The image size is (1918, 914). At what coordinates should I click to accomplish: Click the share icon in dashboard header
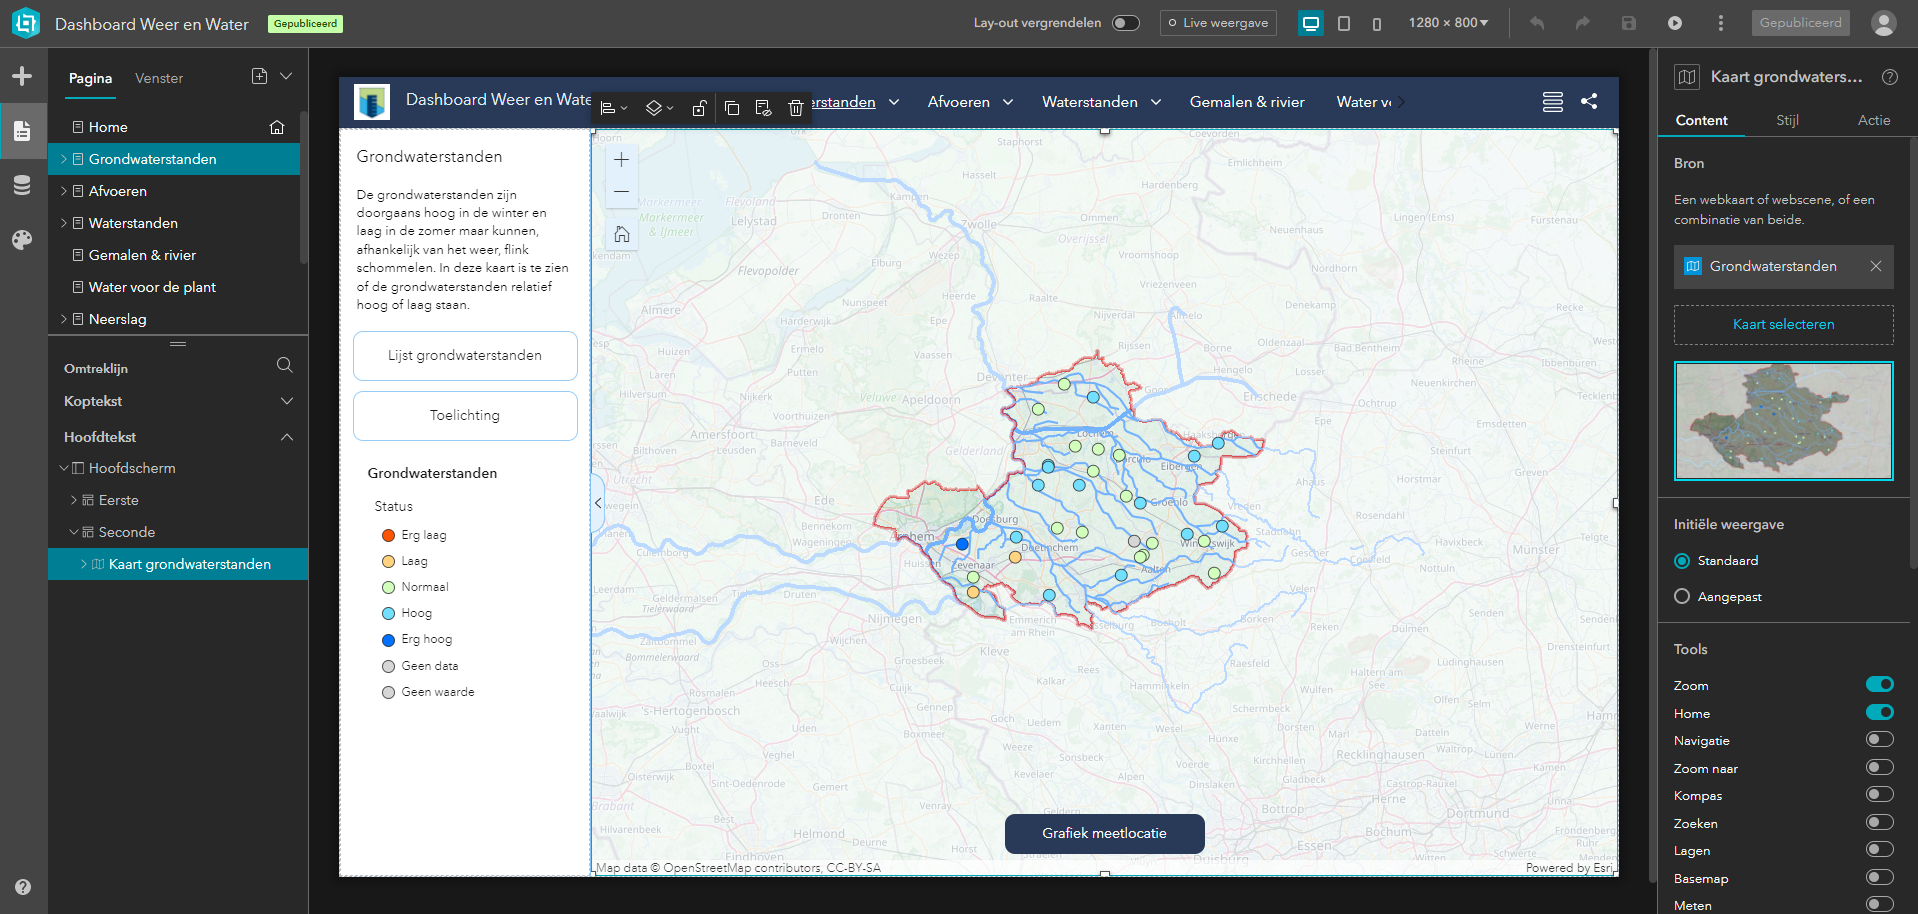point(1589,101)
